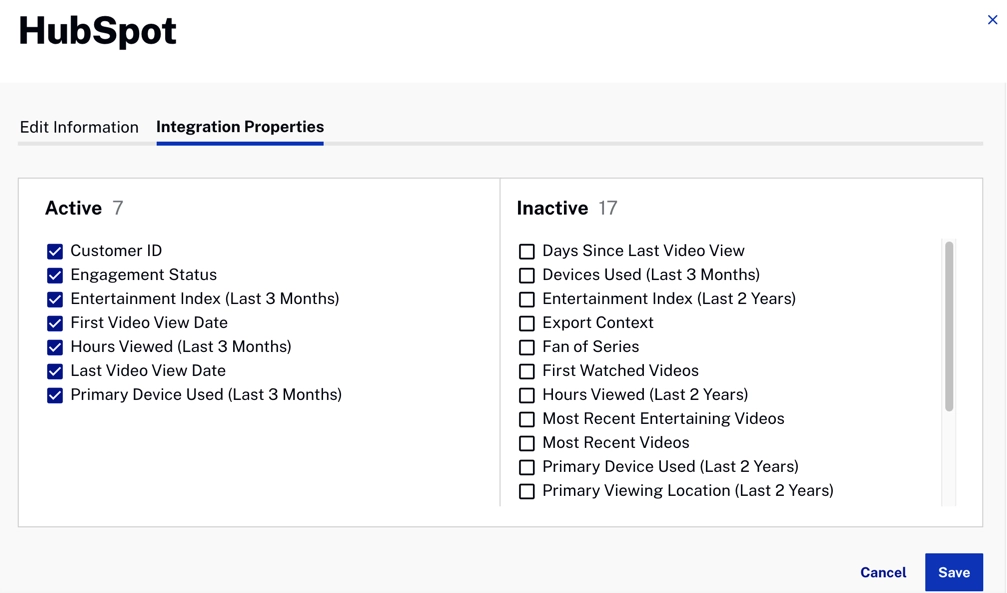Switch to the Edit Information tab
This screenshot has height=593, width=1007.
[79, 127]
